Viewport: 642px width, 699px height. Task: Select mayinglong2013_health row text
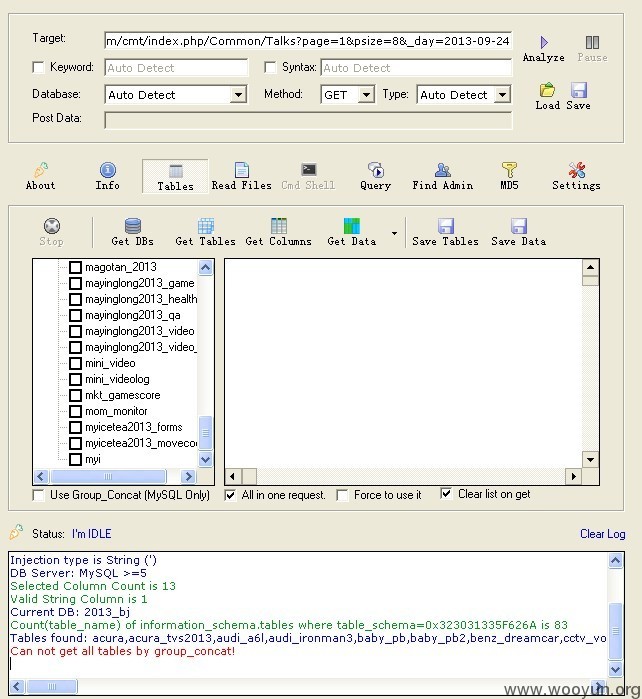pos(141,299)
